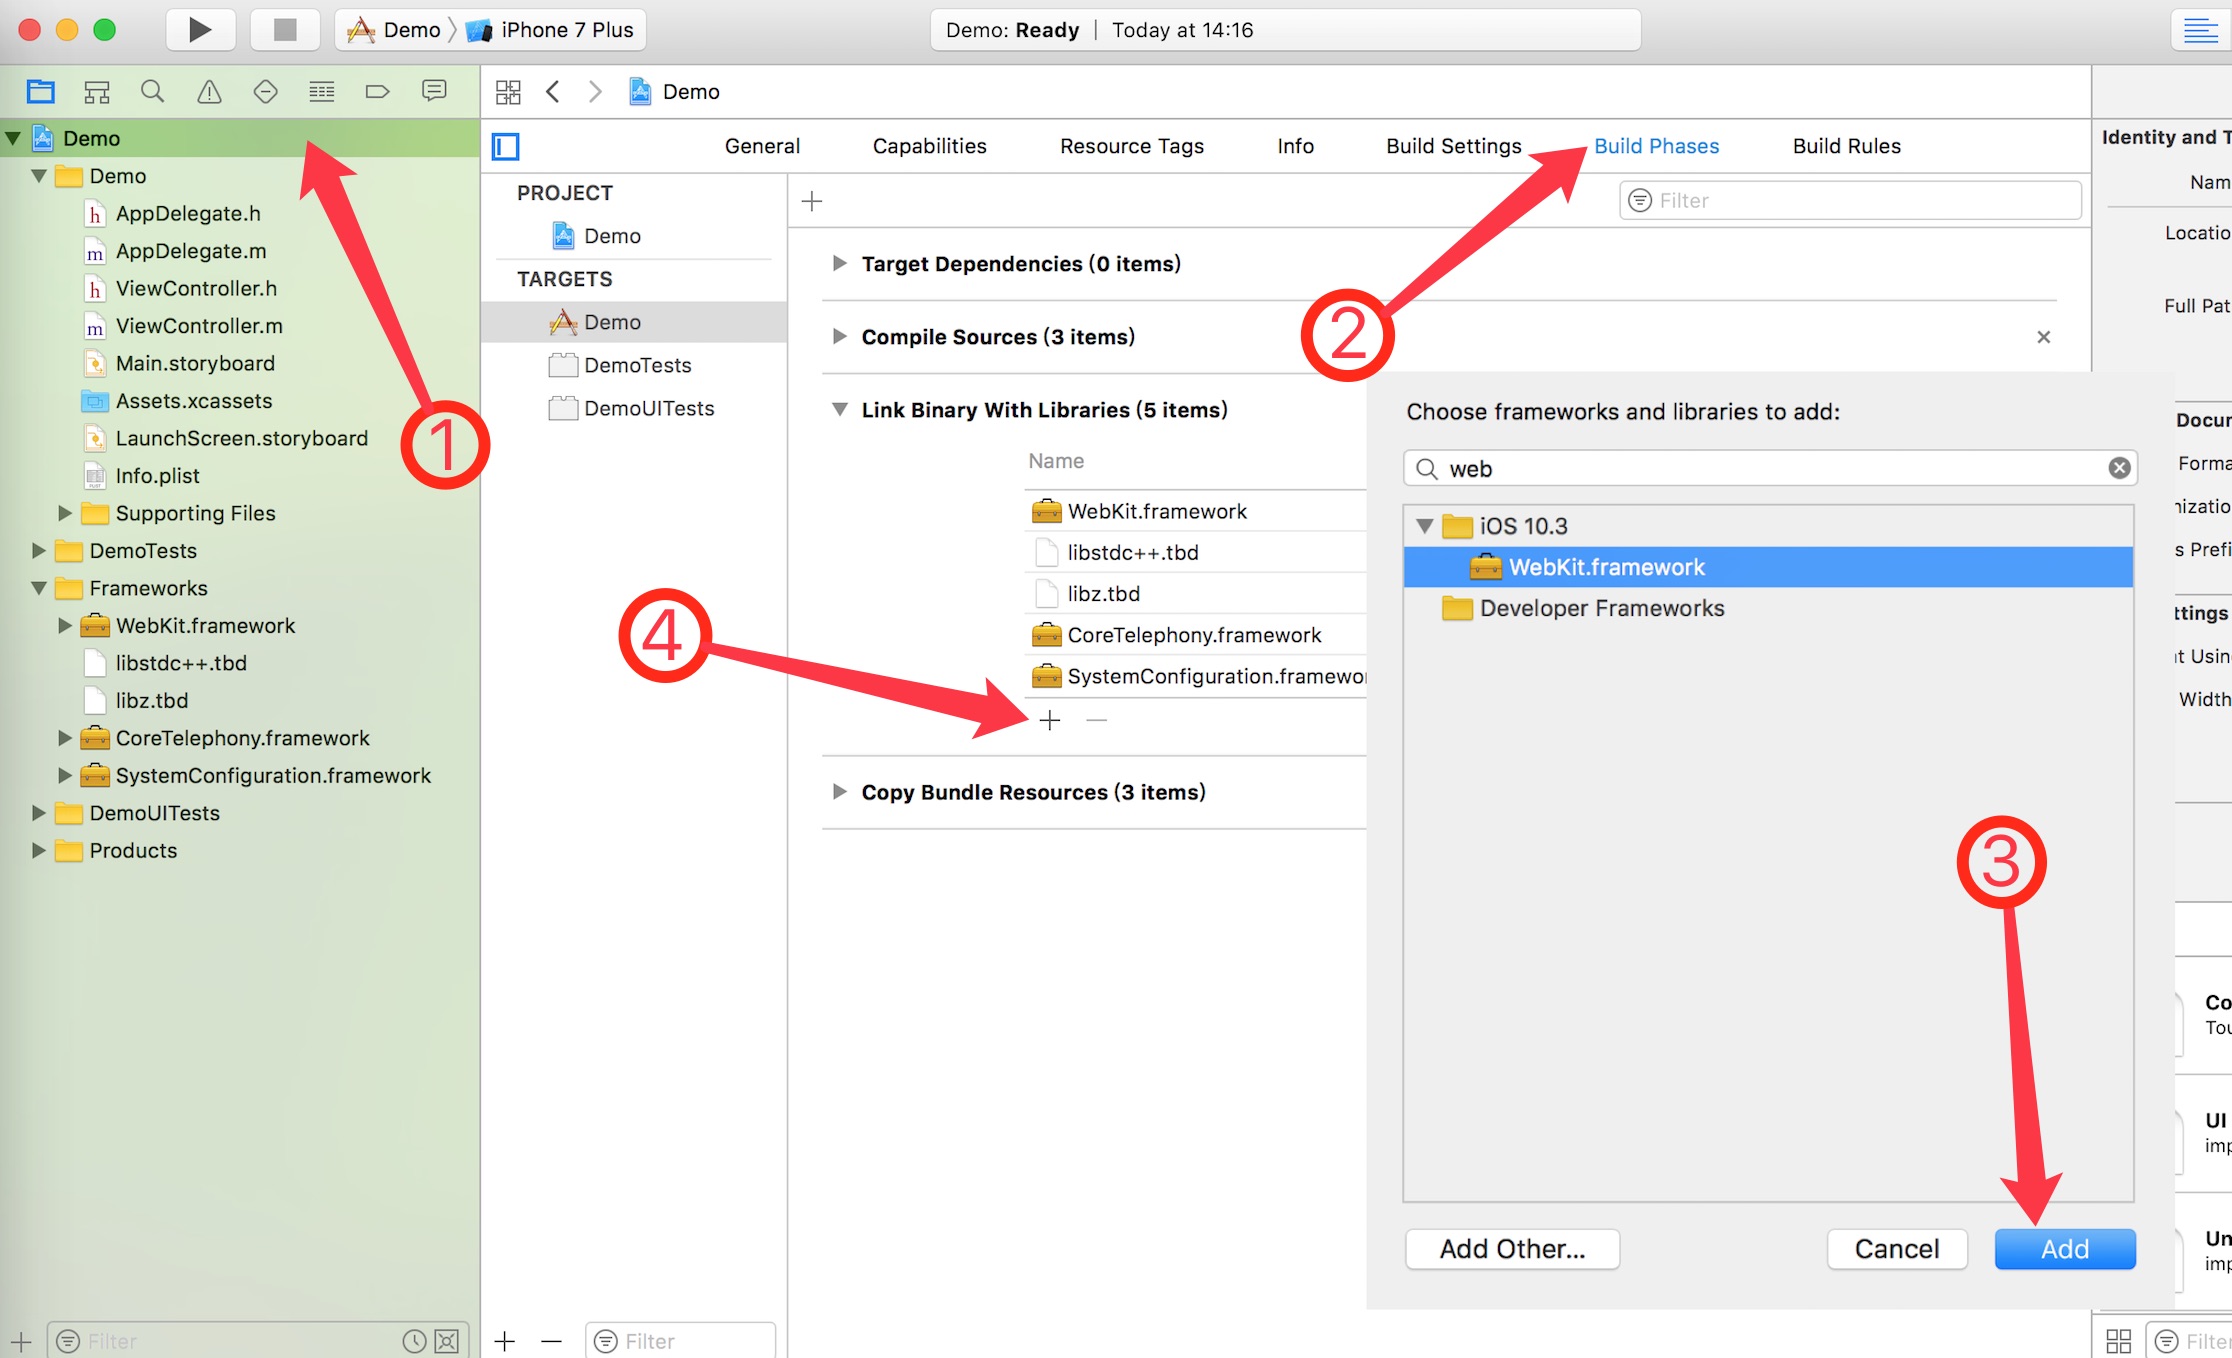Delete the Compile Sources phase
The width and height of the screenshot is (2232, 1358).
point(2044,337)
